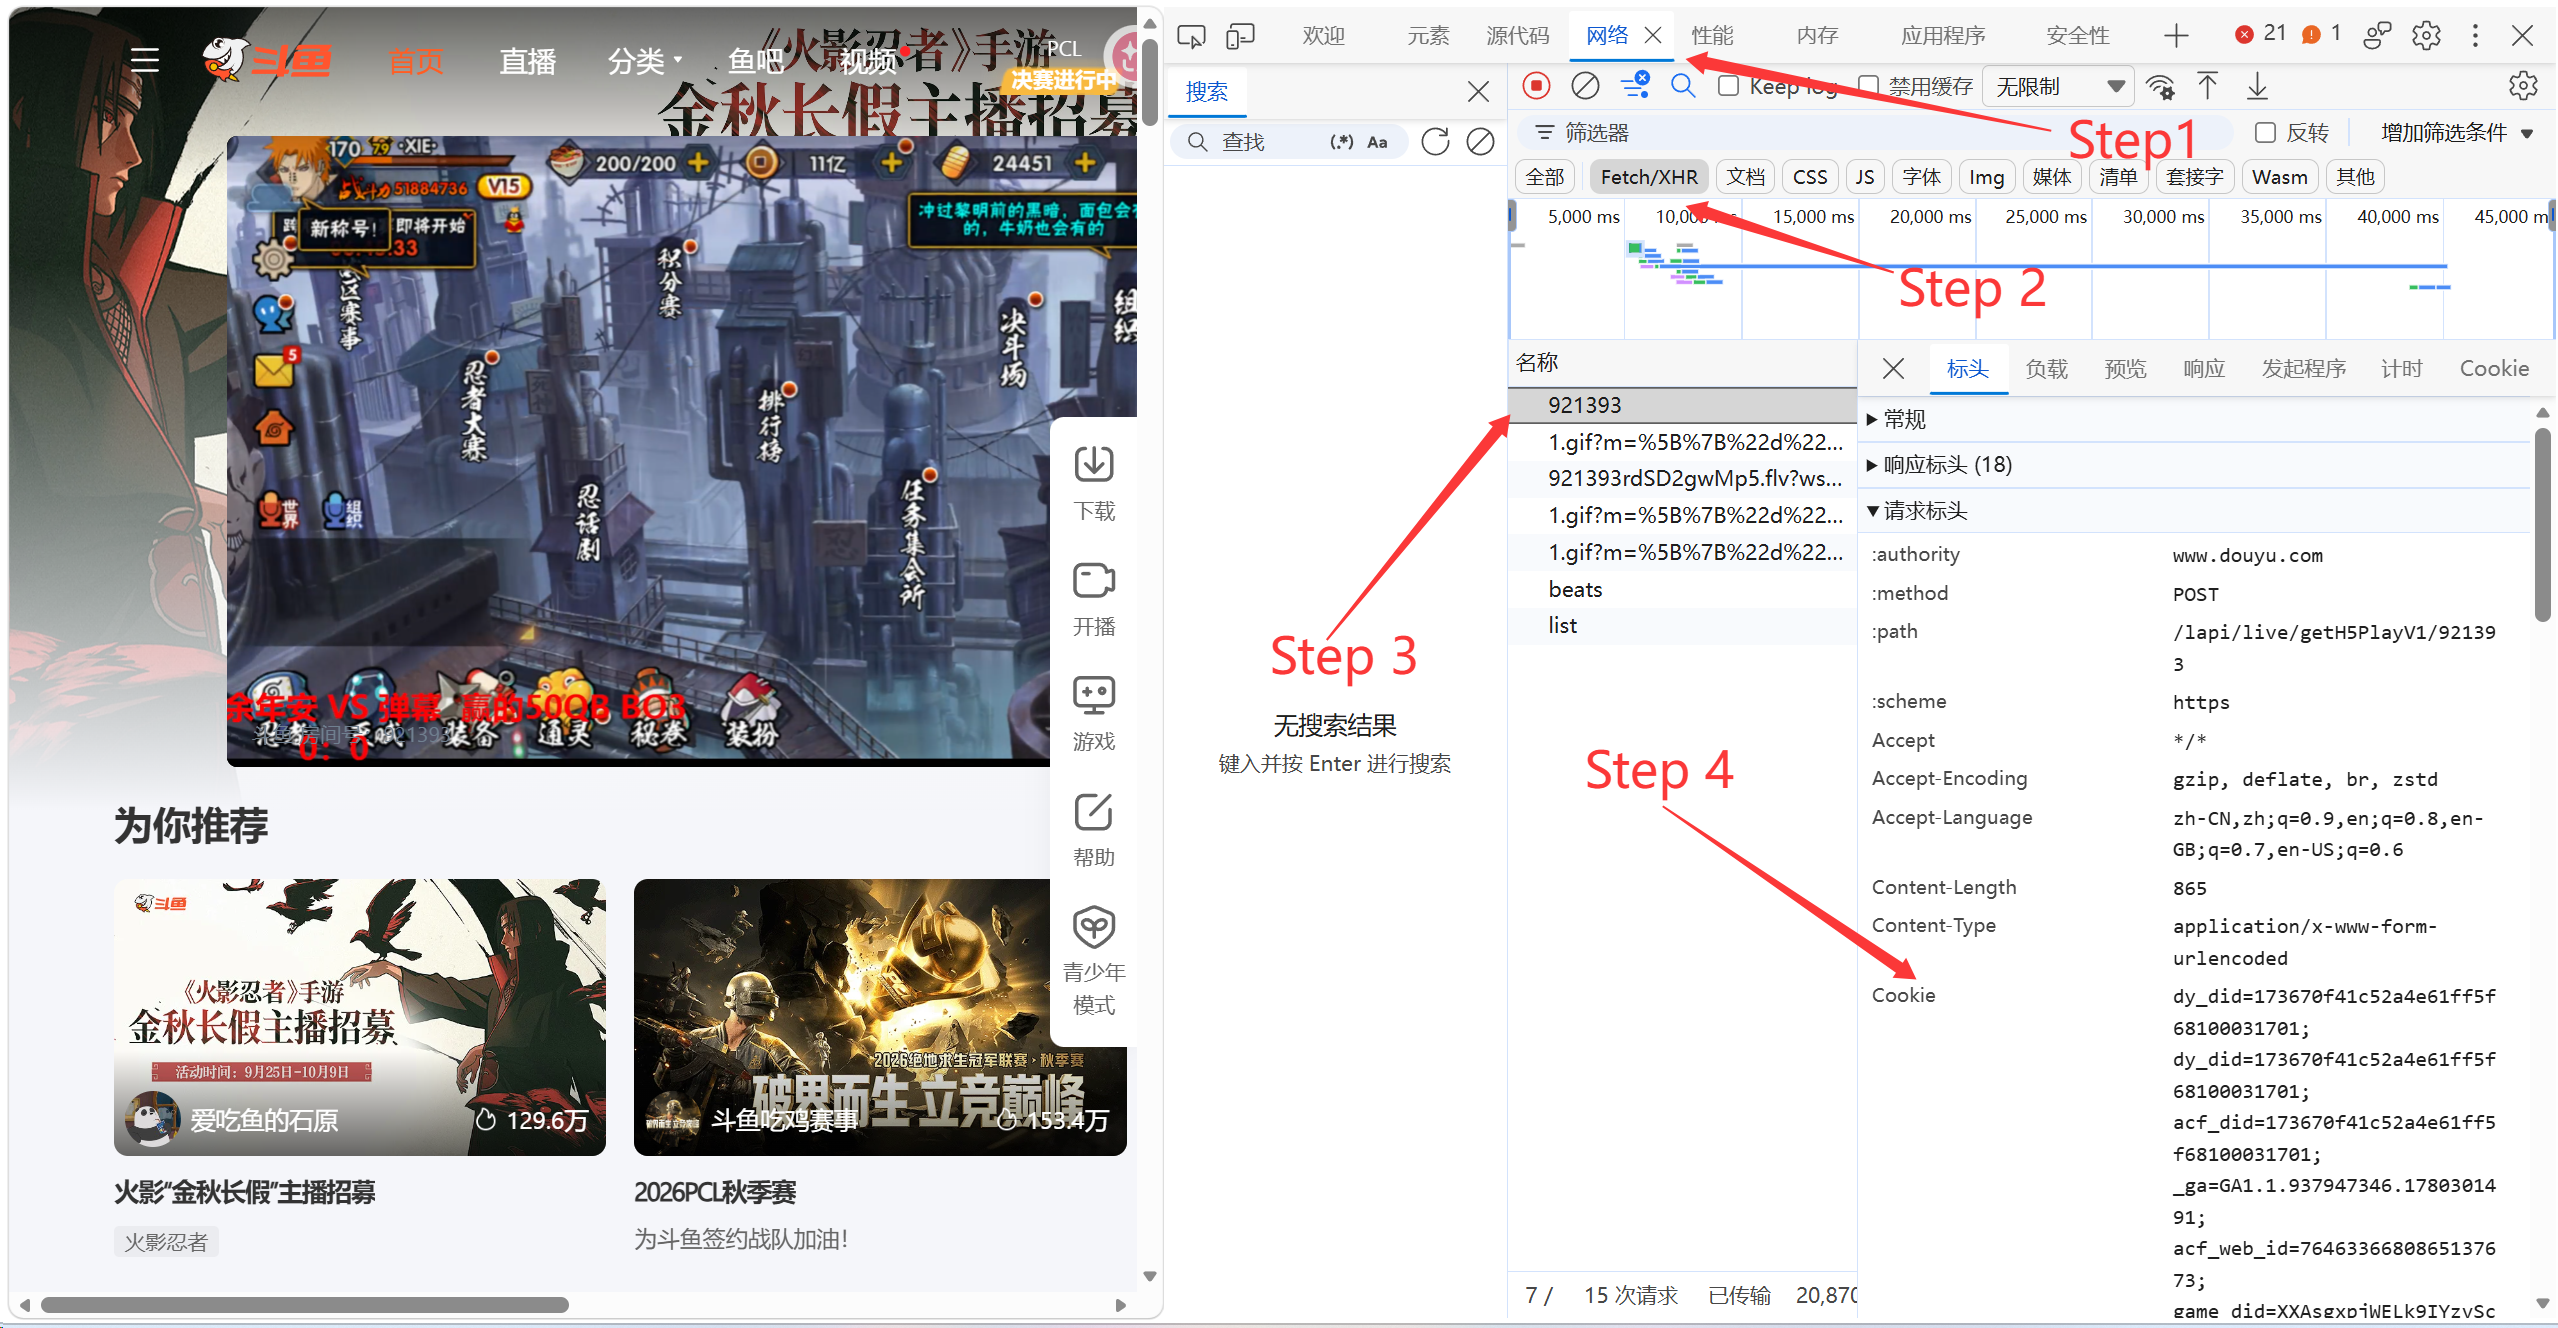Switch to the 源代码 Sources tab
2558x1328 pixels.
coord(1517,36)
